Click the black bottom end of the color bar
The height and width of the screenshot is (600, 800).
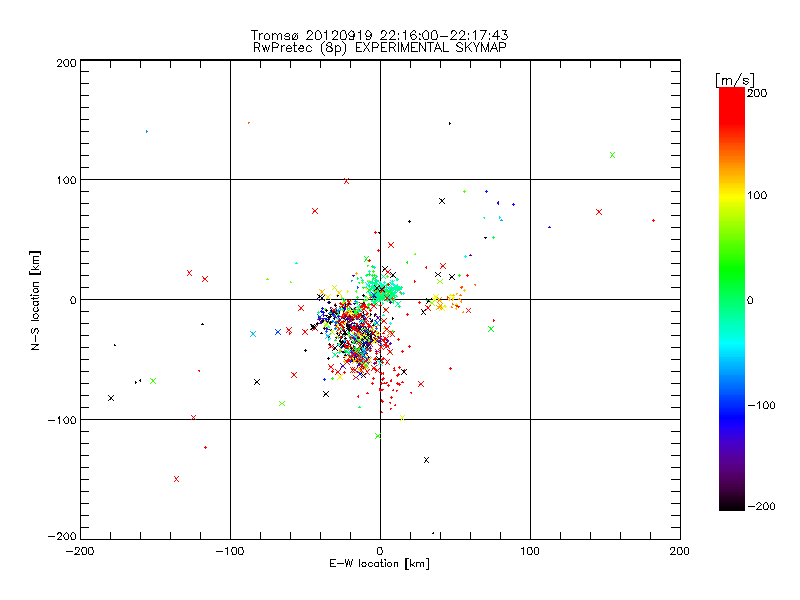732,503
